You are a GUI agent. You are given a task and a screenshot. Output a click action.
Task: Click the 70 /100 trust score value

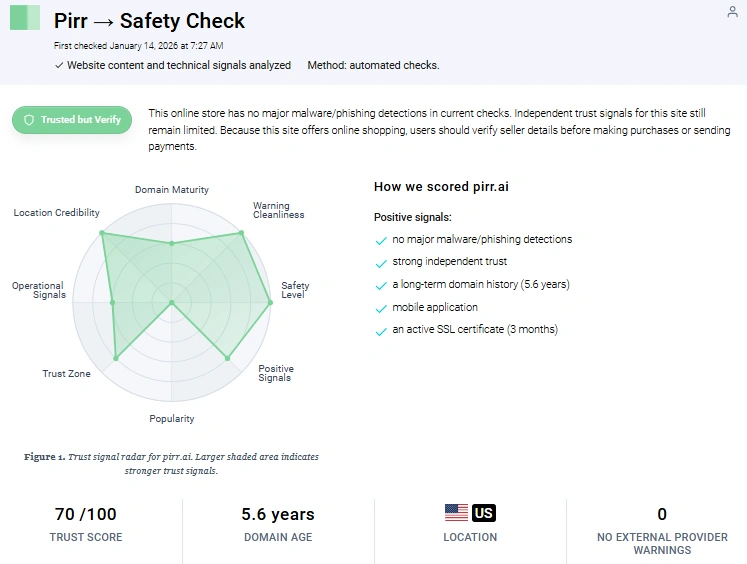click(86, 514)
